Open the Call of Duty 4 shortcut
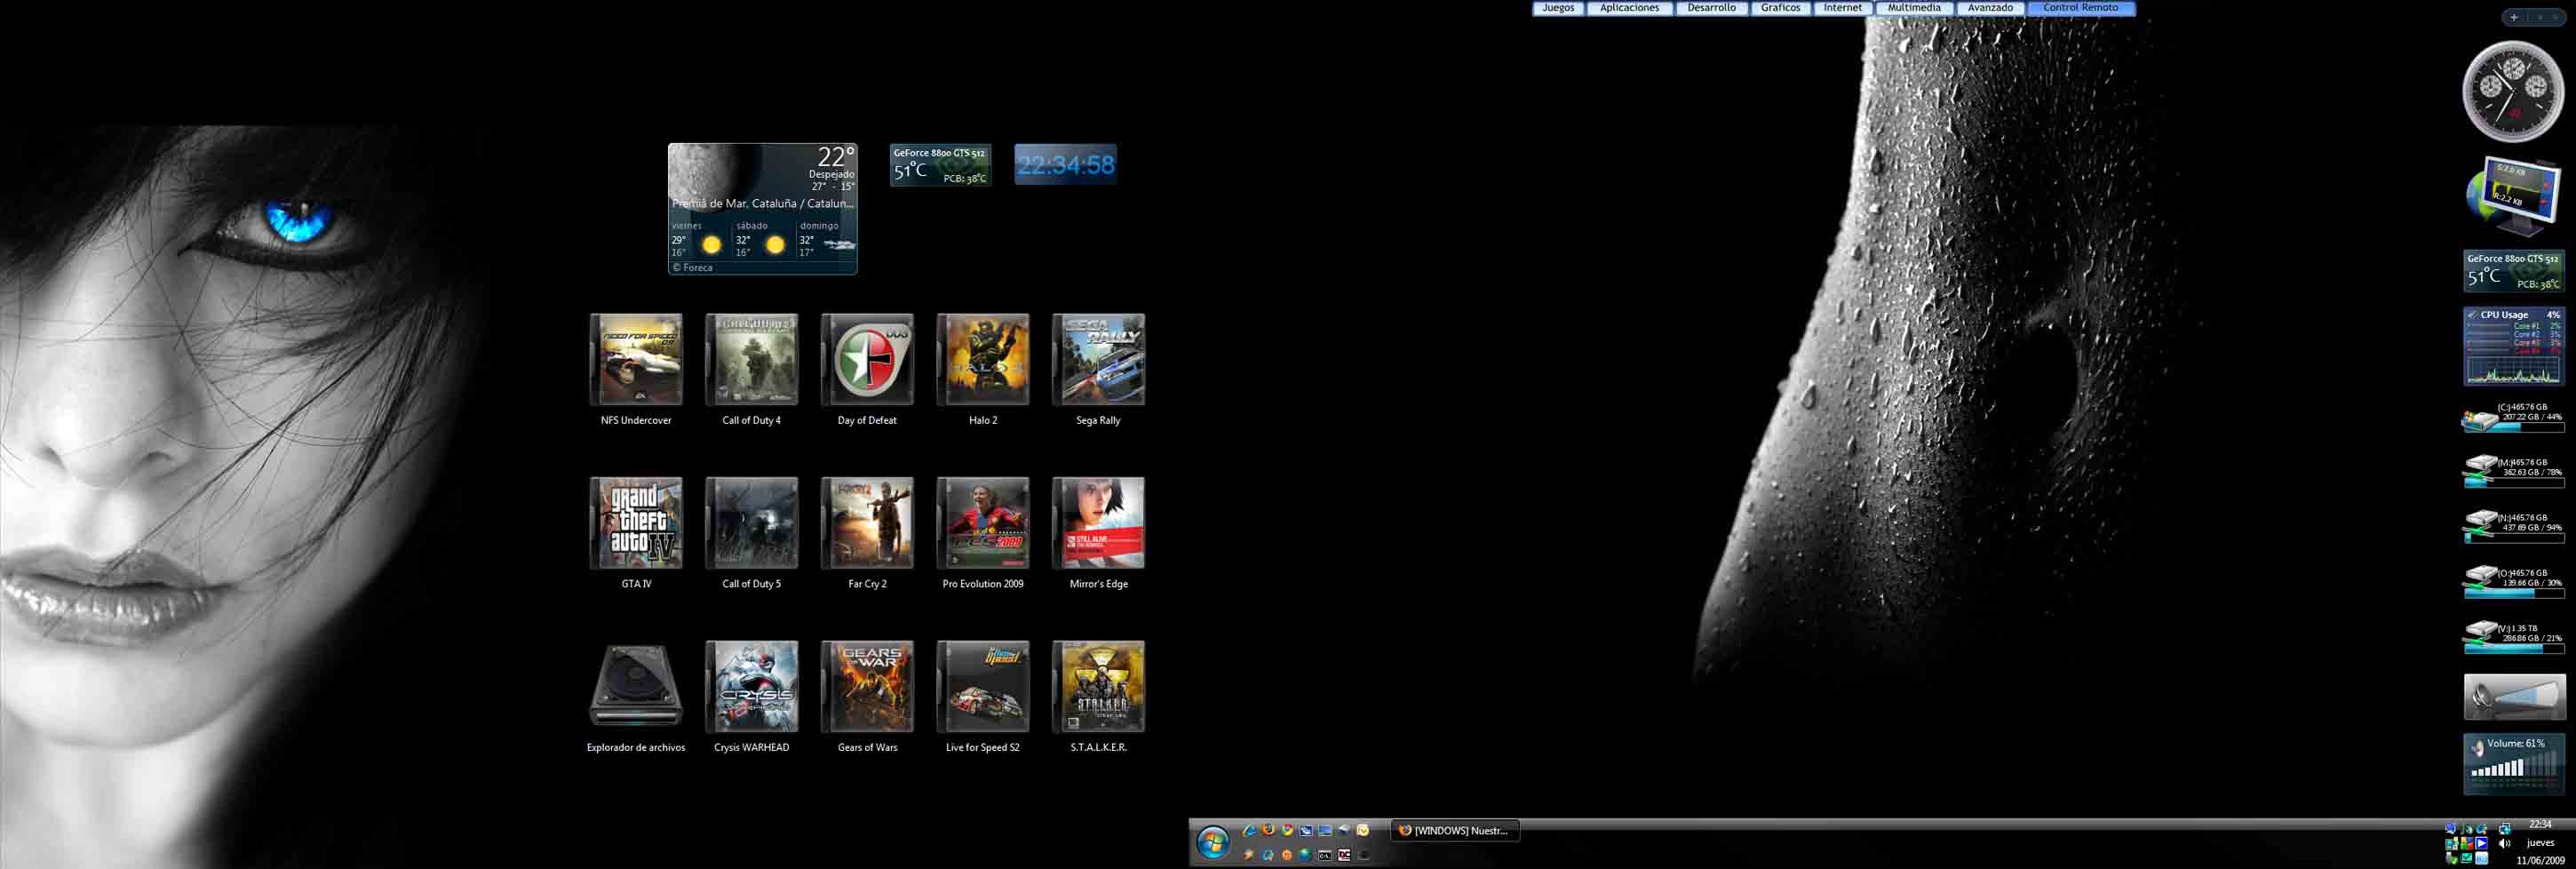 pyautogui.click(x=751, y=360)
